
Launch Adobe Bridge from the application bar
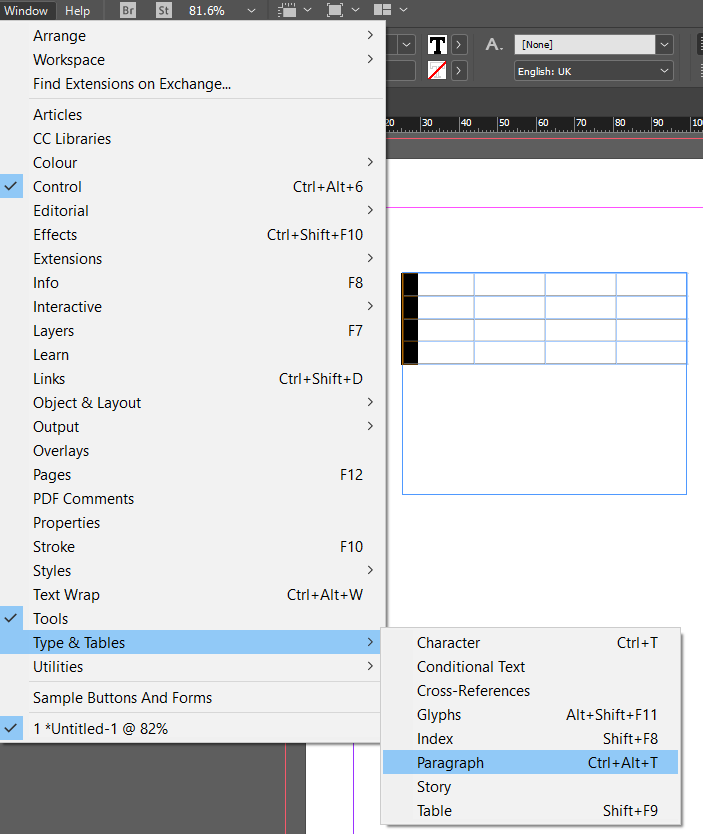click(127, 11)
